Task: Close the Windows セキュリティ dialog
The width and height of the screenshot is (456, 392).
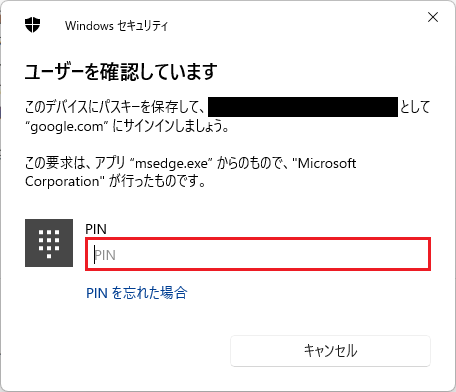Action: tap(433, 17)
